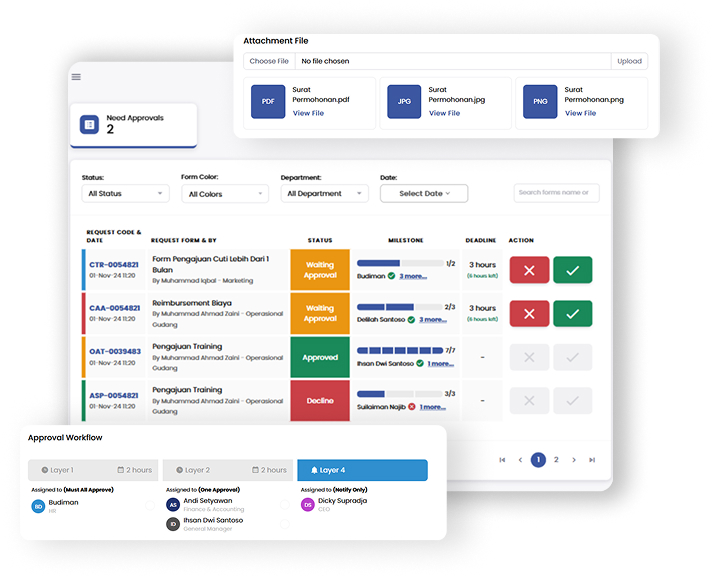Image resolution: width=713 pixels, height=579 pixels.
Task: Open '3 more...' link in Budiman's milestone
Action: point(412,276)
